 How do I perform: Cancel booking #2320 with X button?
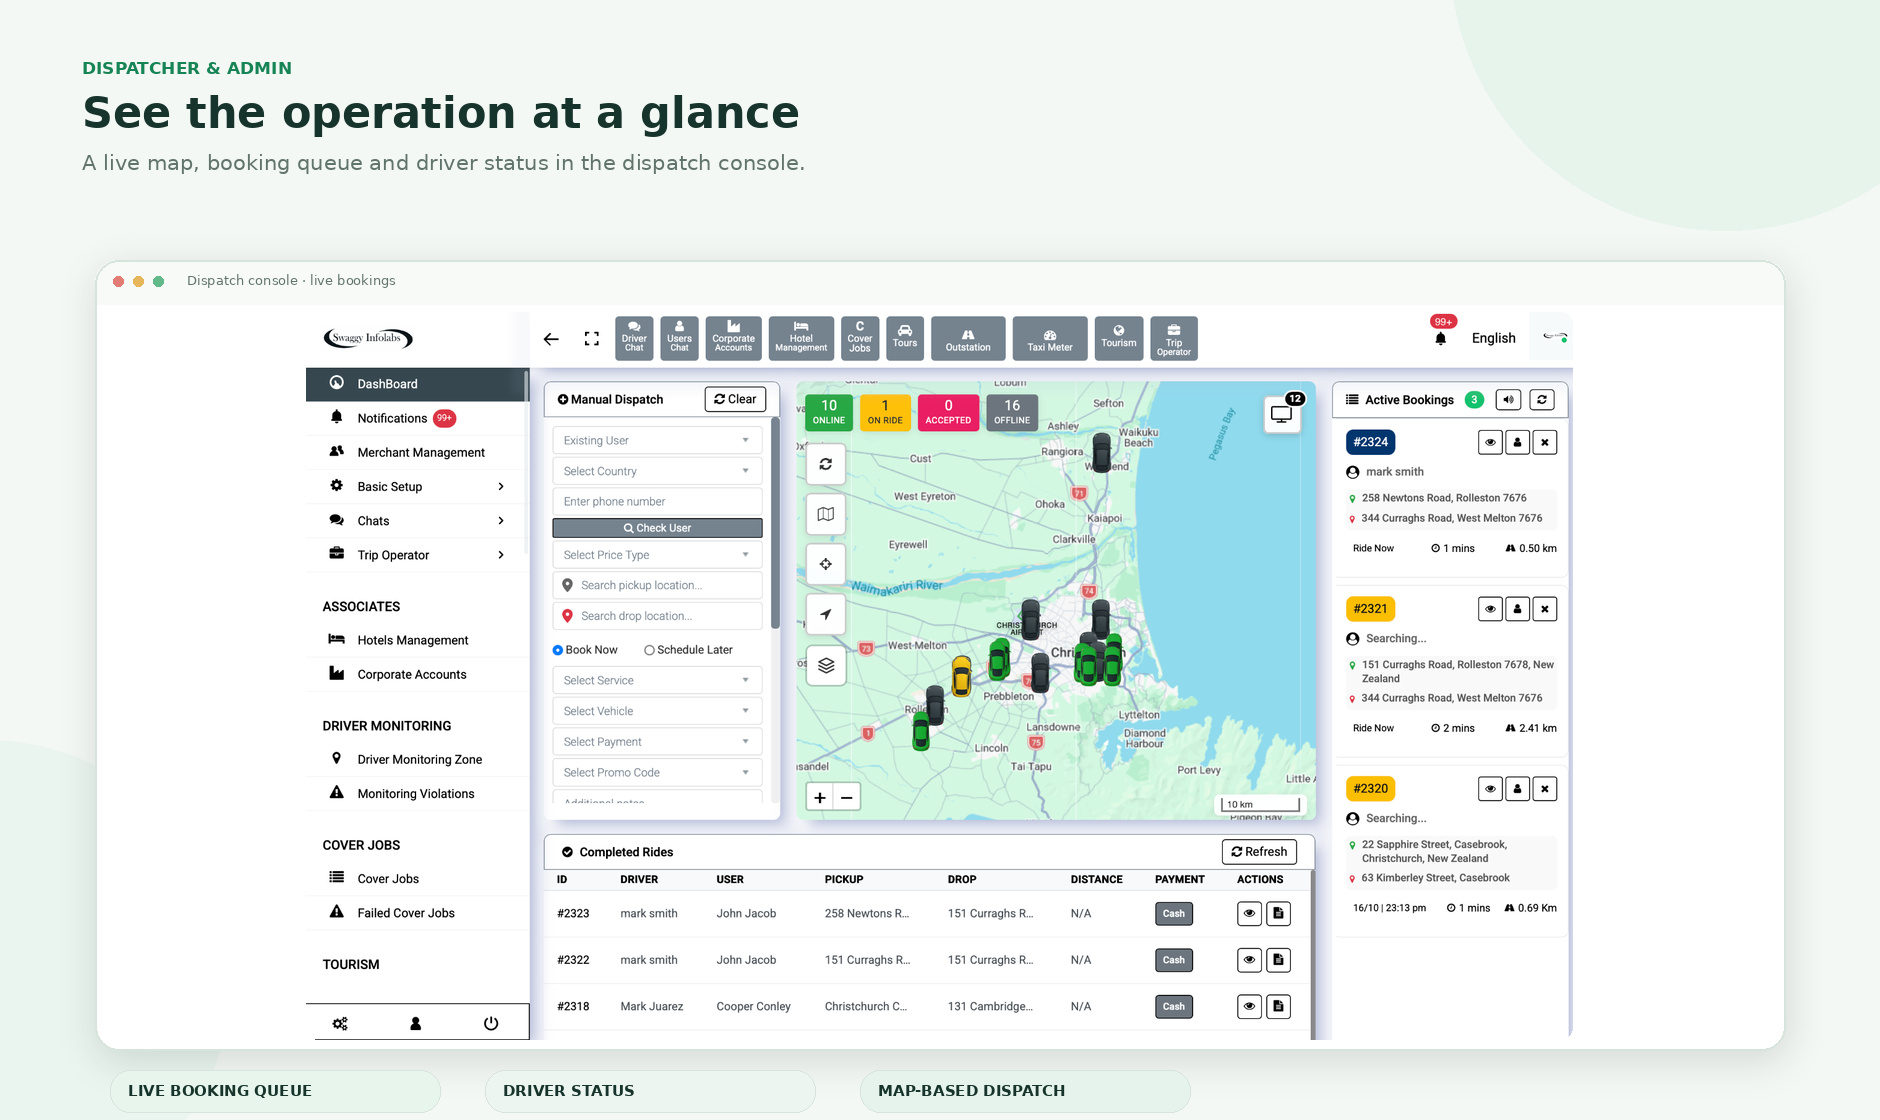(1545, 789)
